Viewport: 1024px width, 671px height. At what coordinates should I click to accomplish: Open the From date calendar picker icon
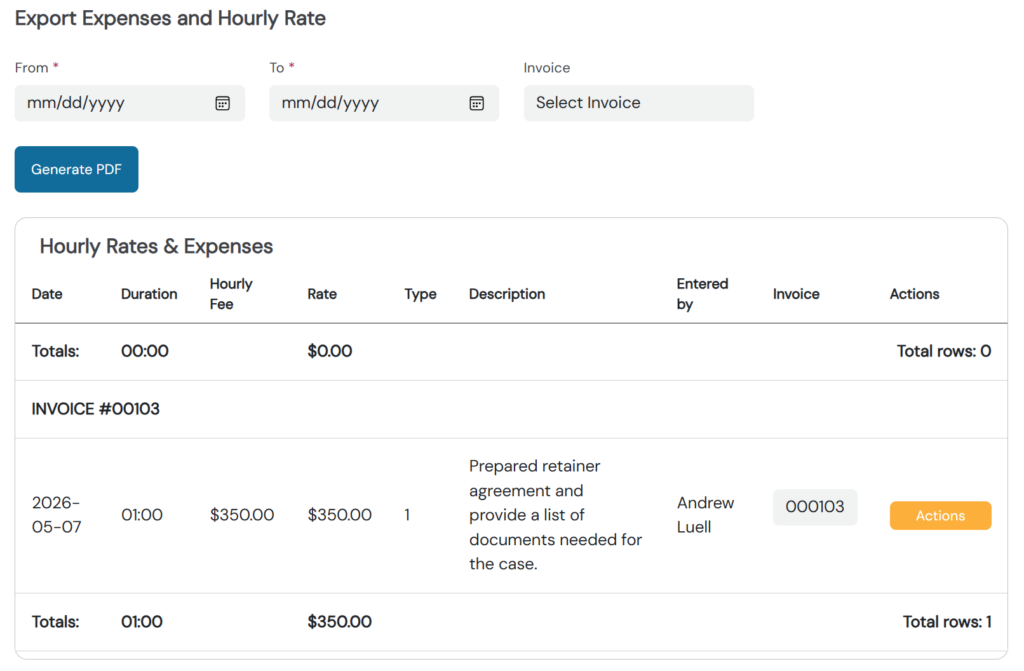tap(223, 103)
